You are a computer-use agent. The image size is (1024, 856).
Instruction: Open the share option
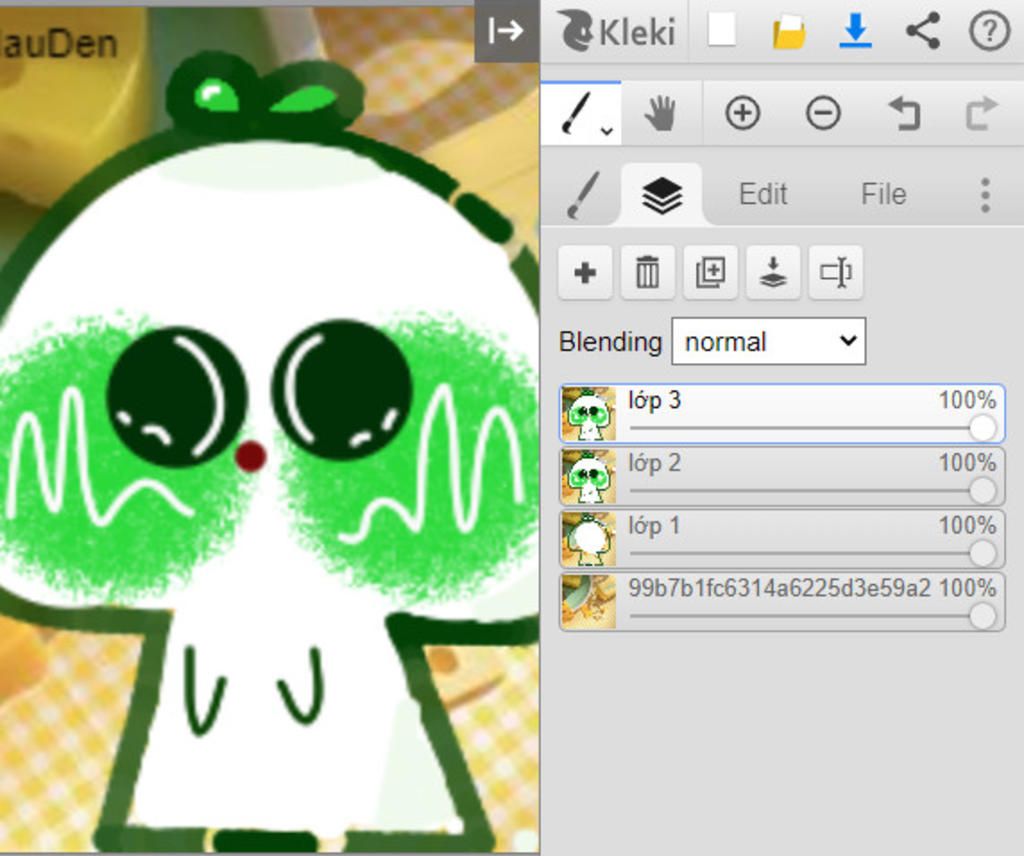point(923,31)
